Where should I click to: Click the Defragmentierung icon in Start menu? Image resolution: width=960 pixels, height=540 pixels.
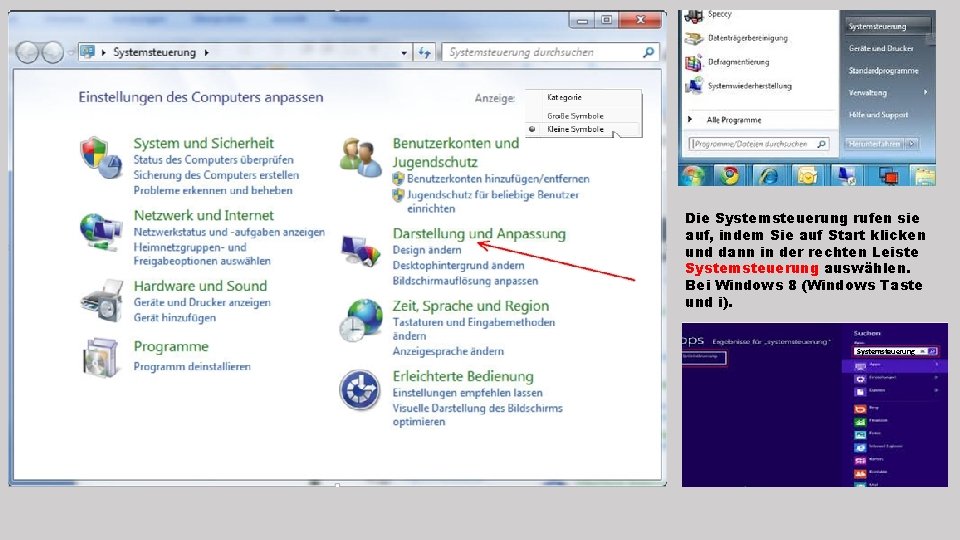[x=694, y=62]
